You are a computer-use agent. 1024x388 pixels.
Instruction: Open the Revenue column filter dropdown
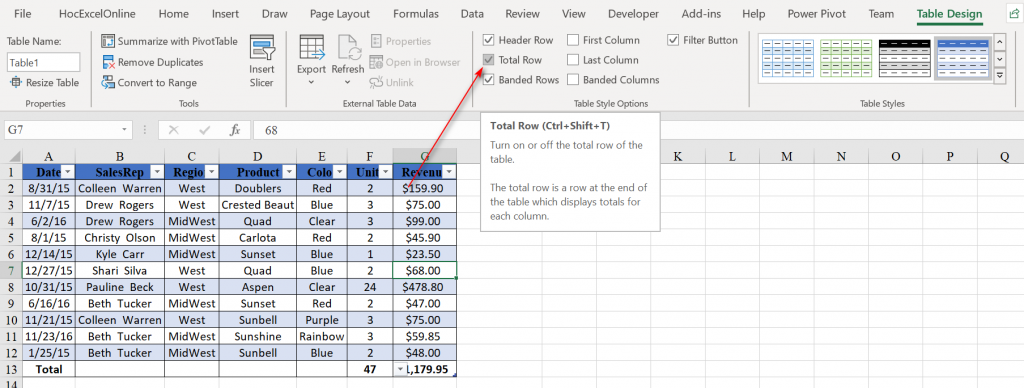(x=449, y=171)
